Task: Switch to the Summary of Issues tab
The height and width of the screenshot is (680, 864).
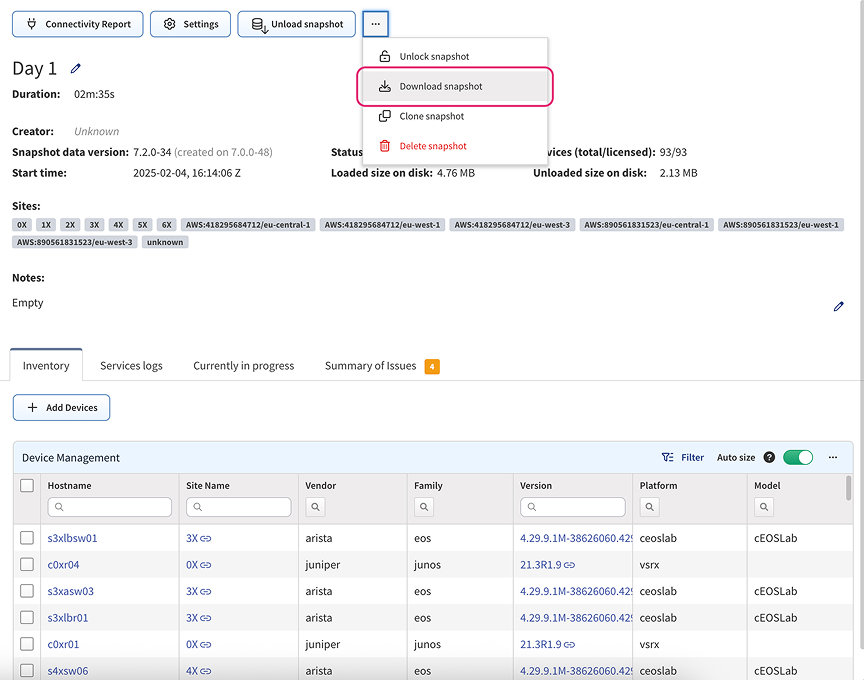Action: click(370, 366)
